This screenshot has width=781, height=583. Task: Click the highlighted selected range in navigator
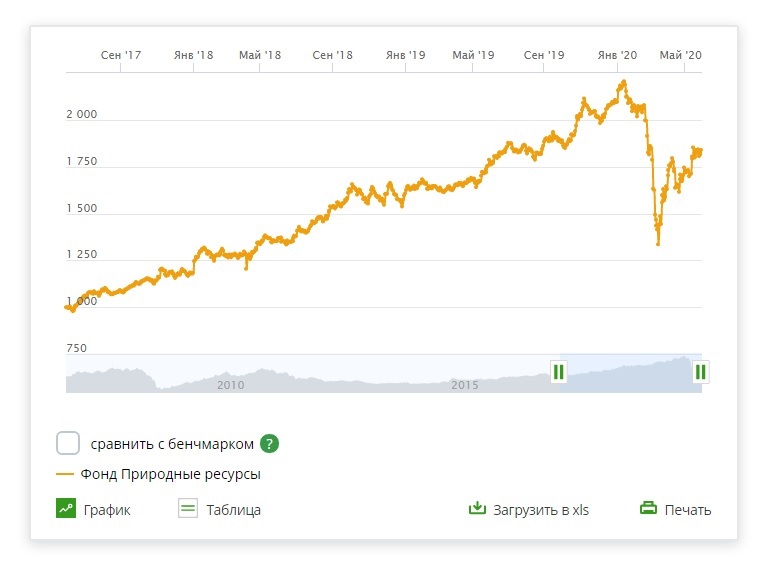point(630,375)
